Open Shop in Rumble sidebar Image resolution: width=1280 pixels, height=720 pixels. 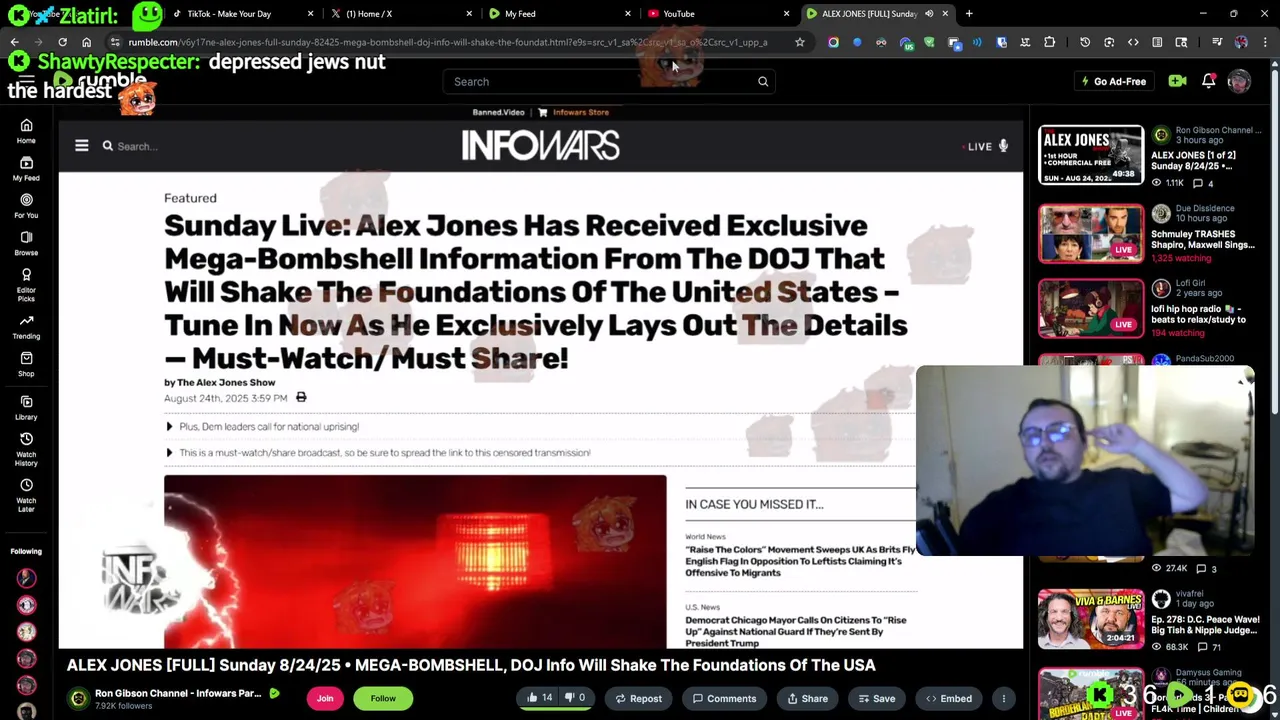click(x=26, y=364)
